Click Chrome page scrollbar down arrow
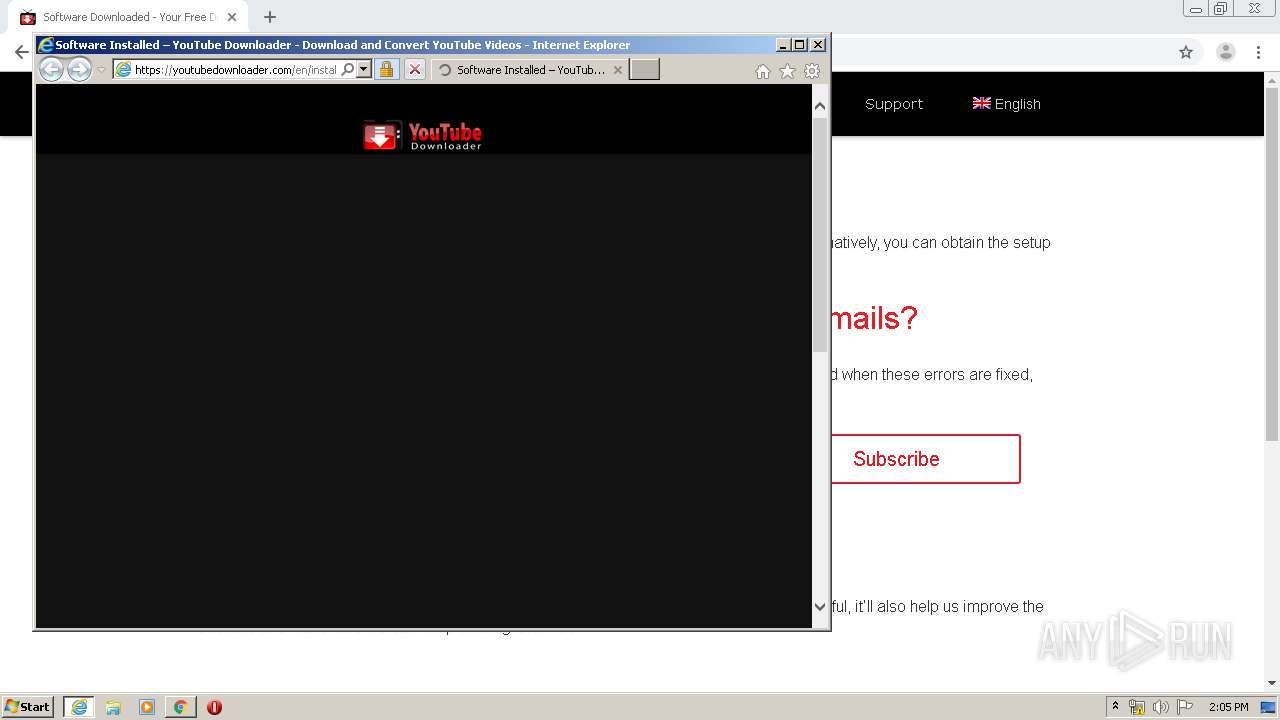The width and height of the screenshot is (1280, 720). pos(1272,684)
